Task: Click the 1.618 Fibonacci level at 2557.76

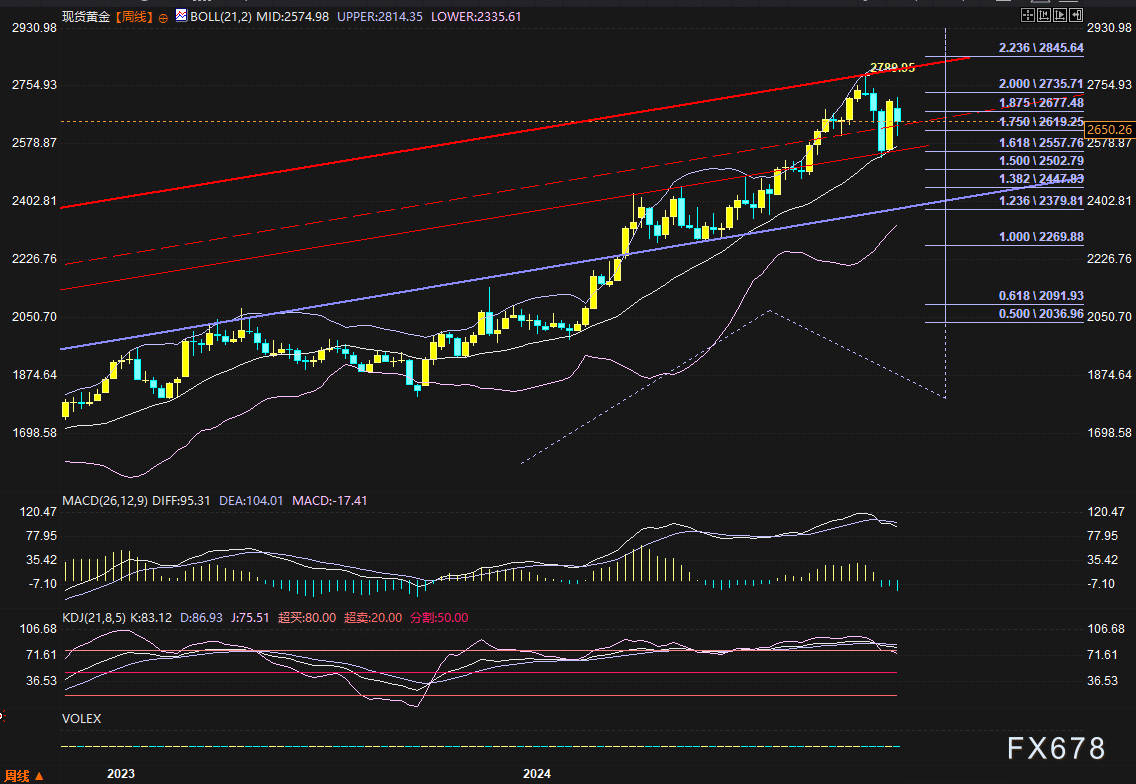Action: point(1040,142)
